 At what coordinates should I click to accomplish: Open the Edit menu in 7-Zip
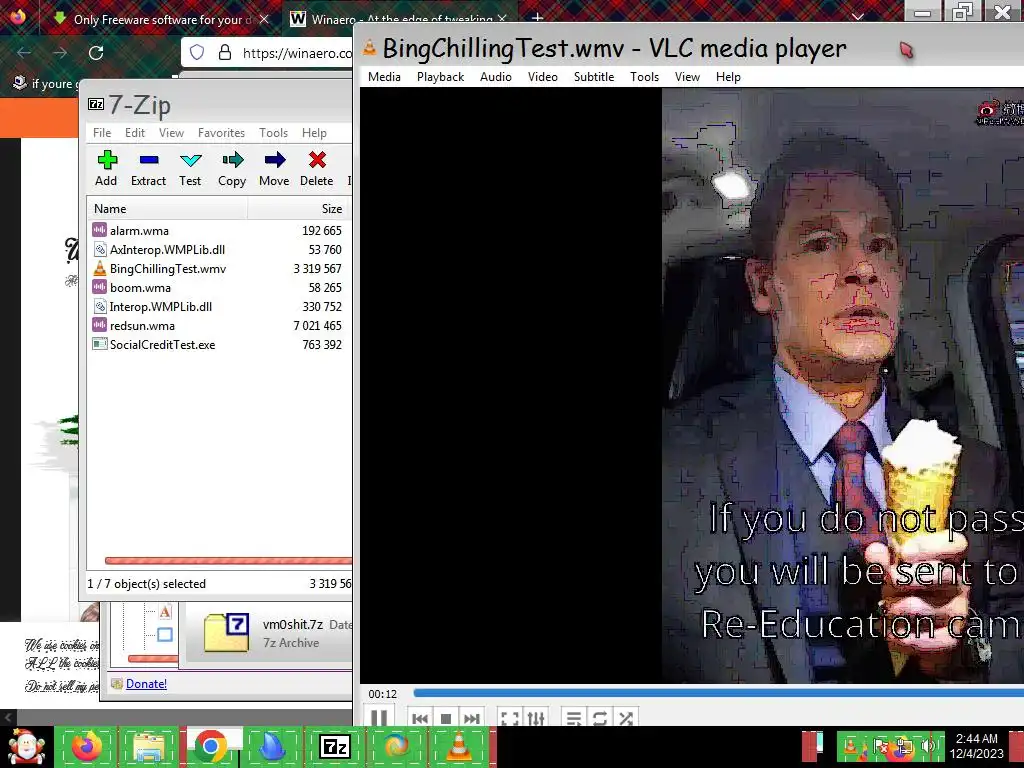click(135, 133)
